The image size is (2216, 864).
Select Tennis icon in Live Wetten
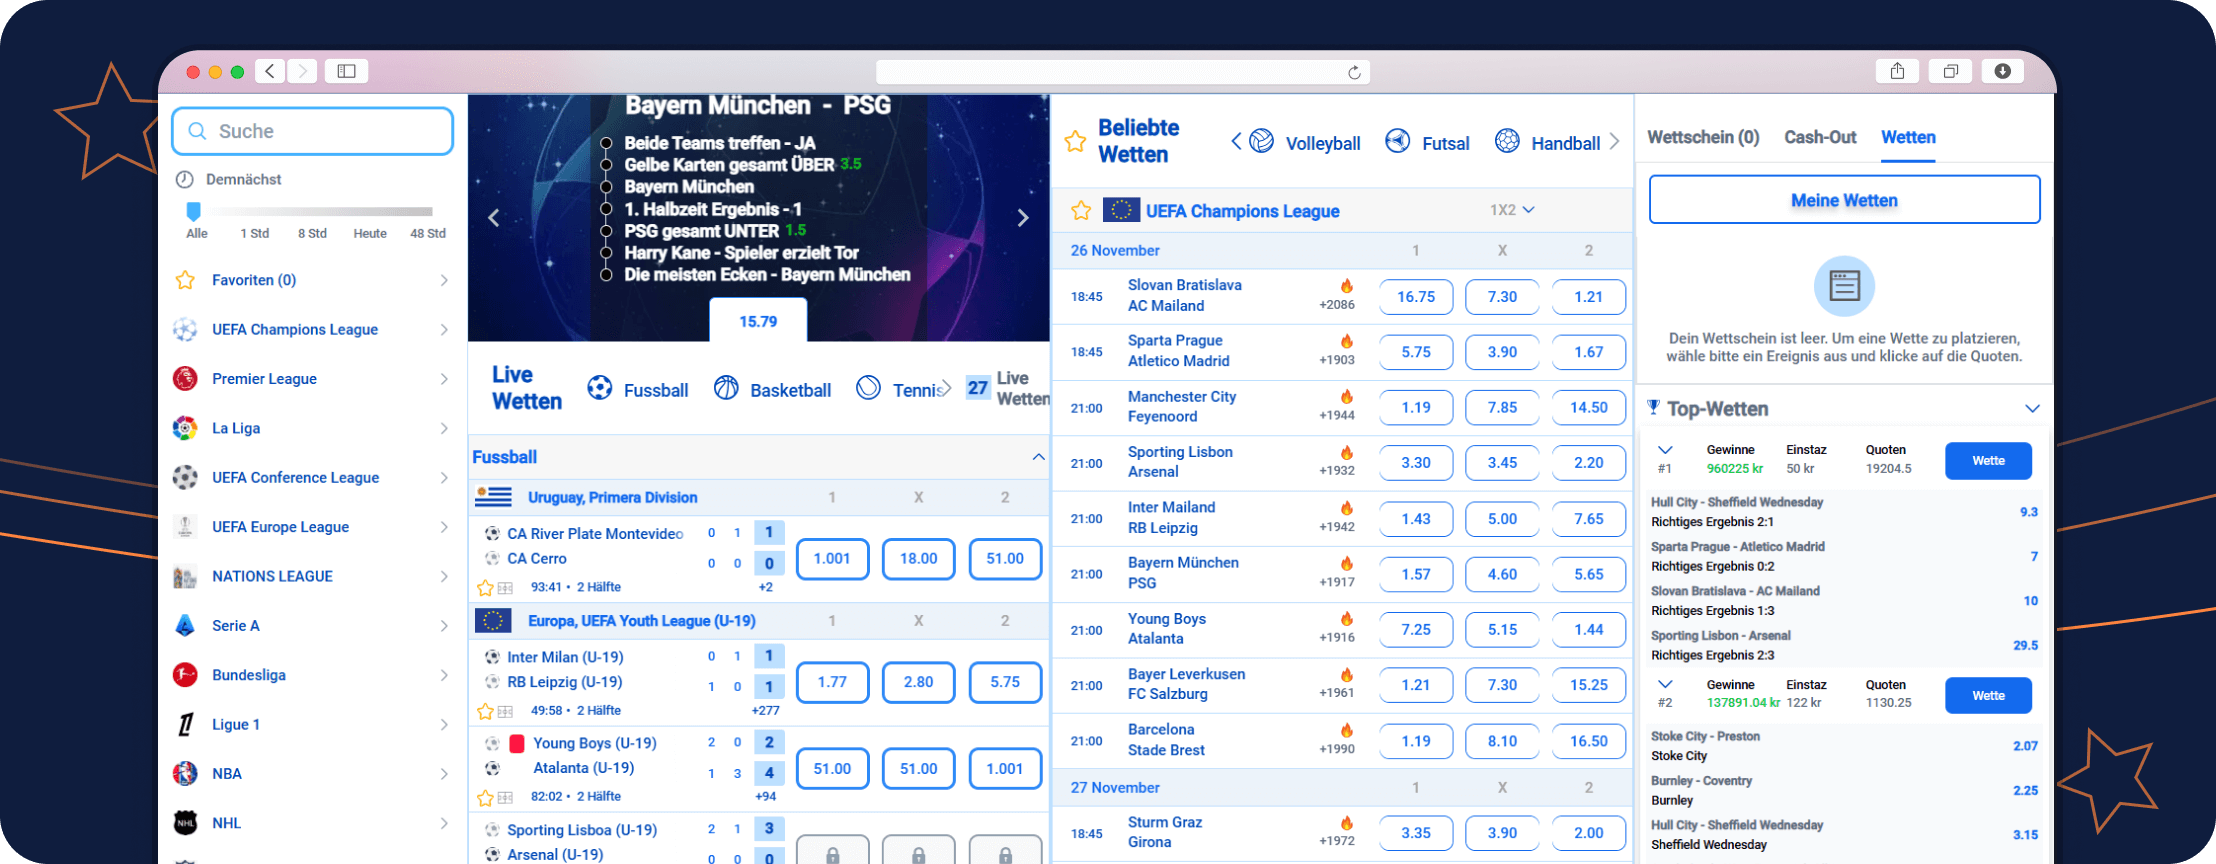[x=869, y=388]
